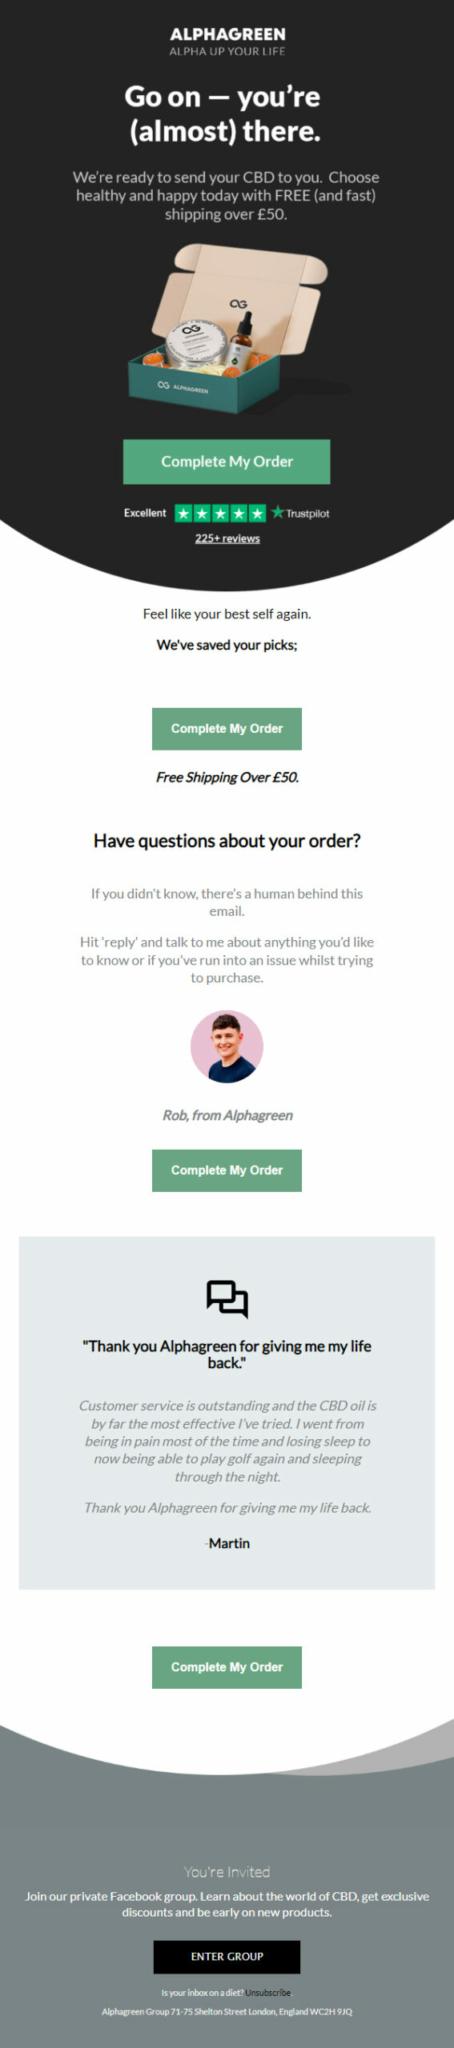This screenshot has height=2048, width=454.
Task: Click Rob's circular profile photo
Action: pos(227,1046)
